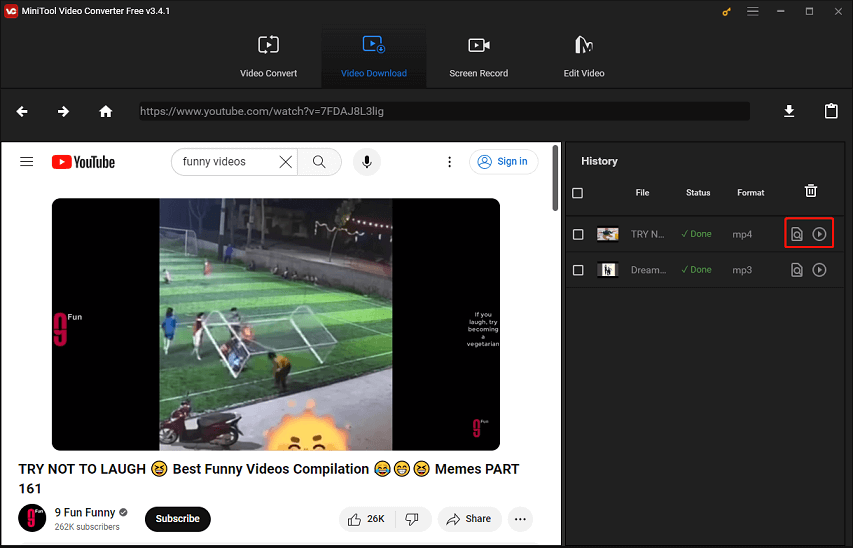Image resolution: width=853 pixels, height=548 pixels.
Task: Open the YouTube guide menu icon
Action: [27, 162]
